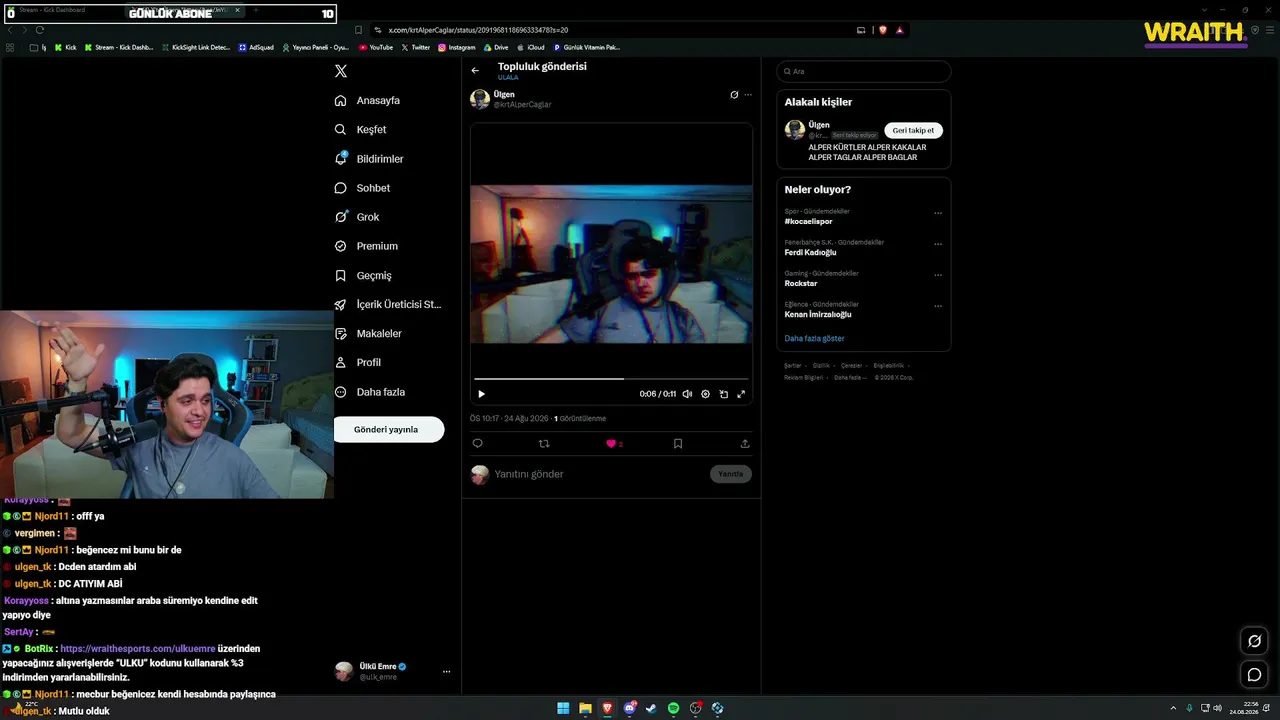1280x720 pixels.
Task: Open the Kenan İmirzalıoğlu trend
Action: [818, 315]
